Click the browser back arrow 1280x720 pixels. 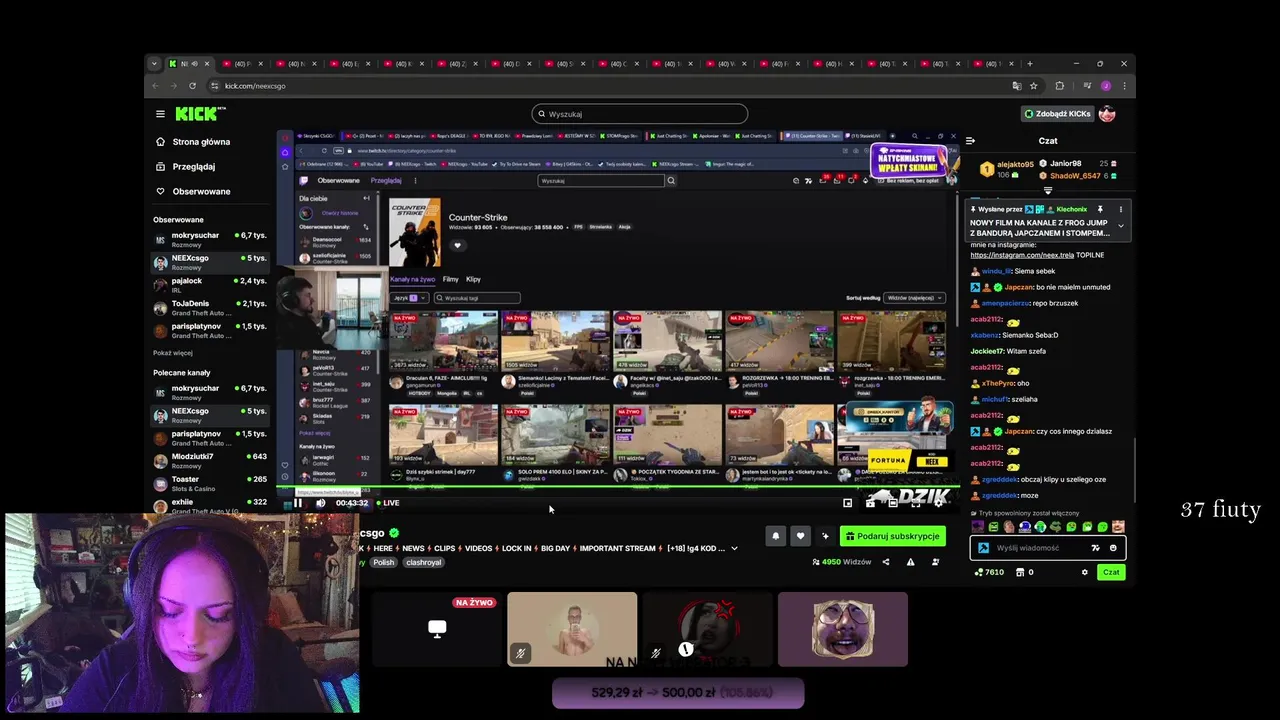coord(155,86)
